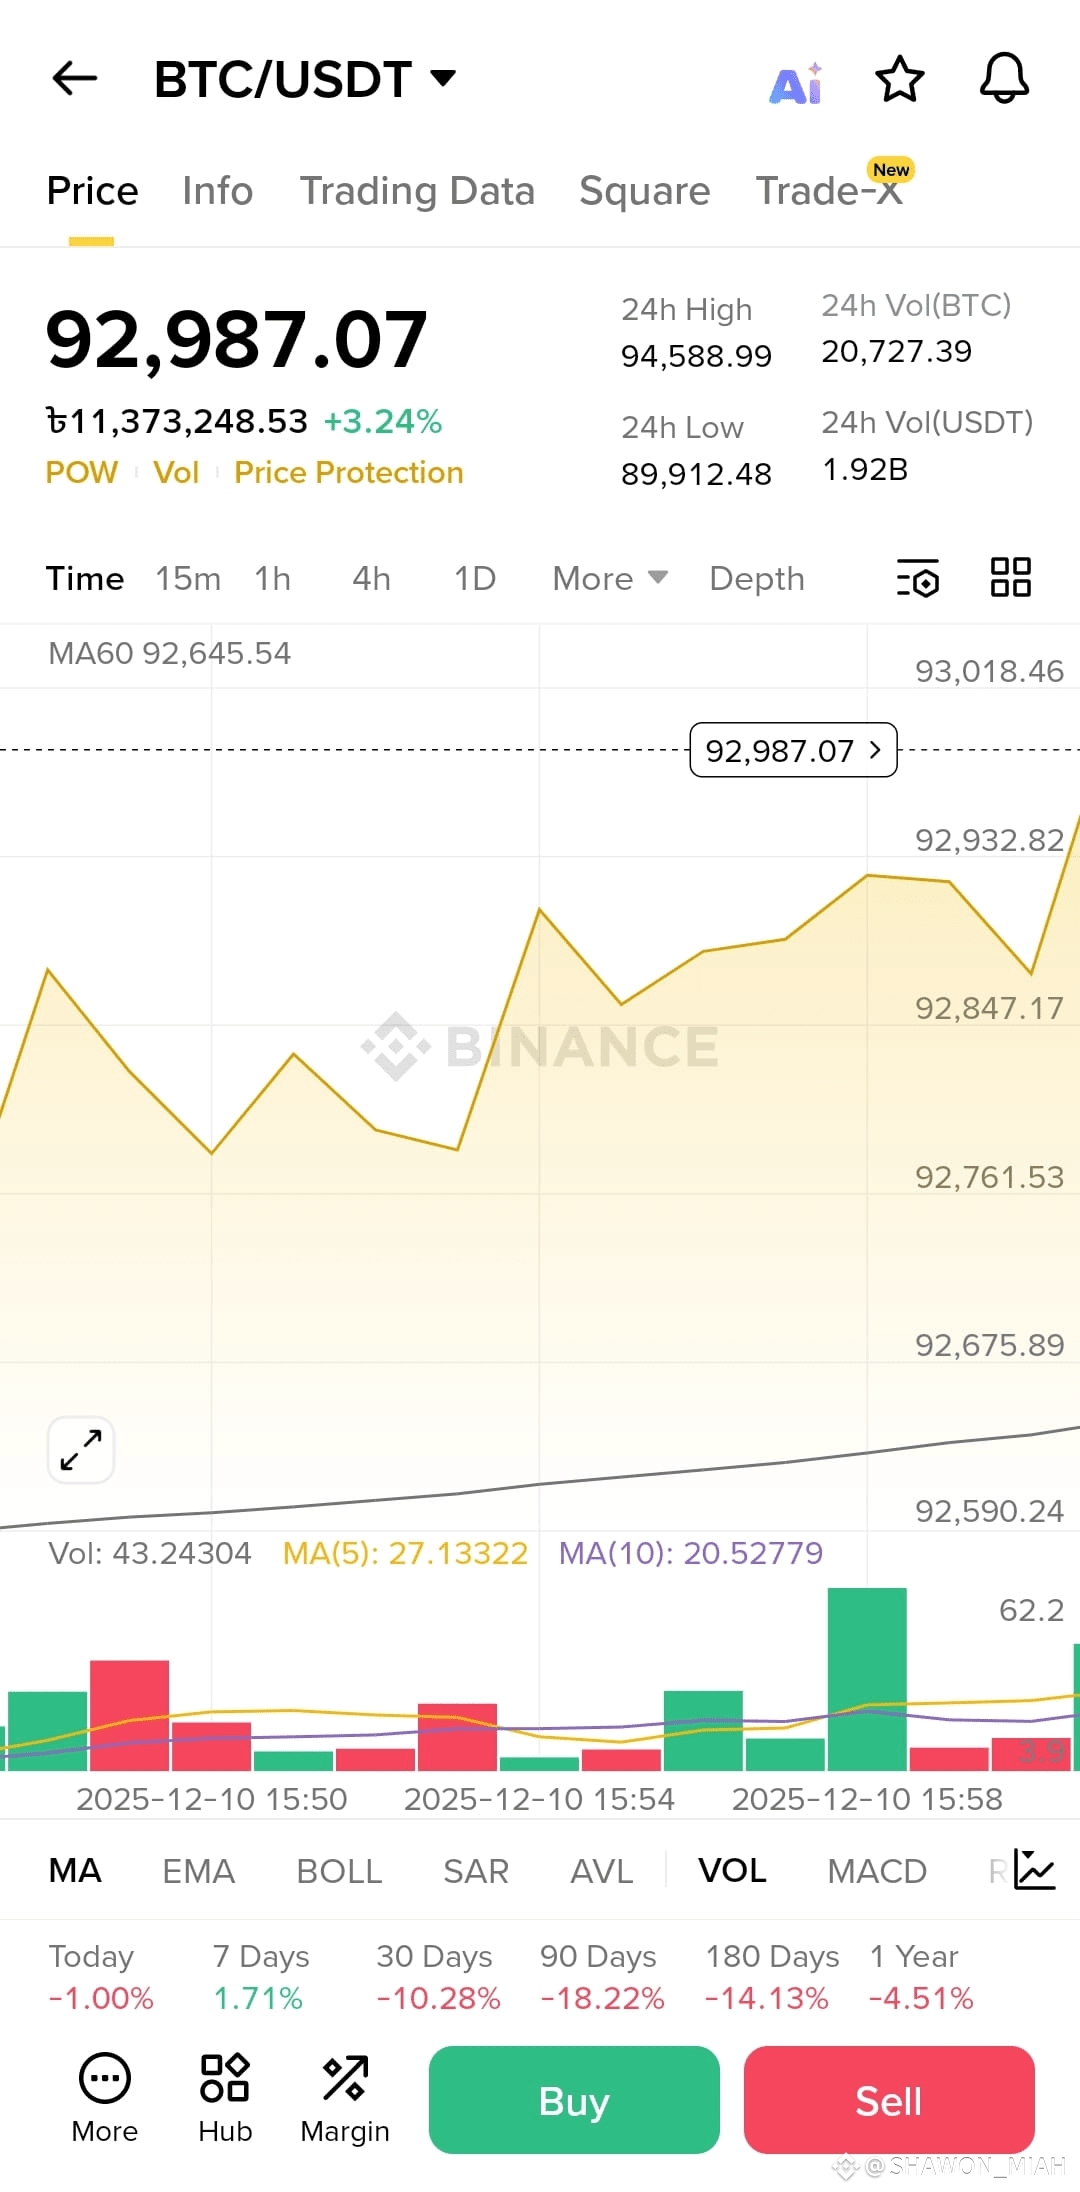Tap the red Sell button

(x=889, y=2100)
